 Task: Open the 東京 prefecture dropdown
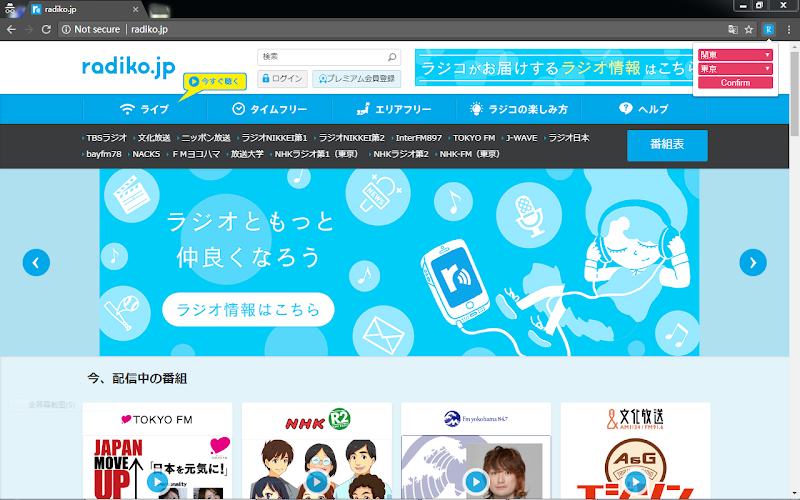click(735, 68)
